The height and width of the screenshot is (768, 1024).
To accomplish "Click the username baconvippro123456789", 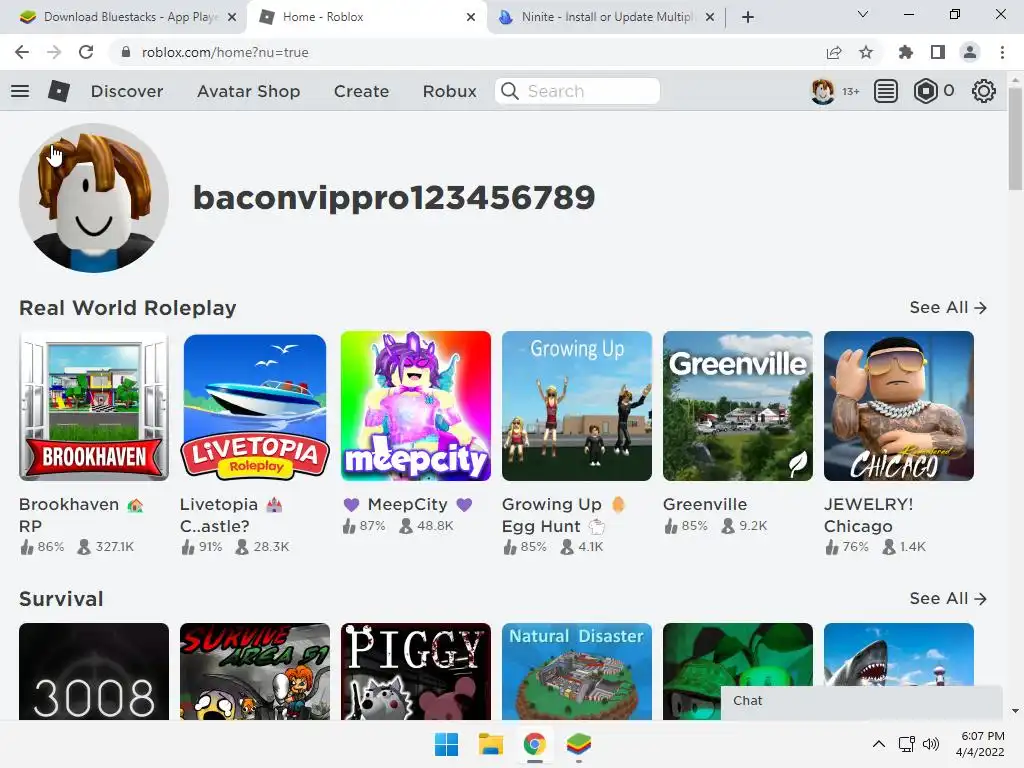I will tap(394, 197).
